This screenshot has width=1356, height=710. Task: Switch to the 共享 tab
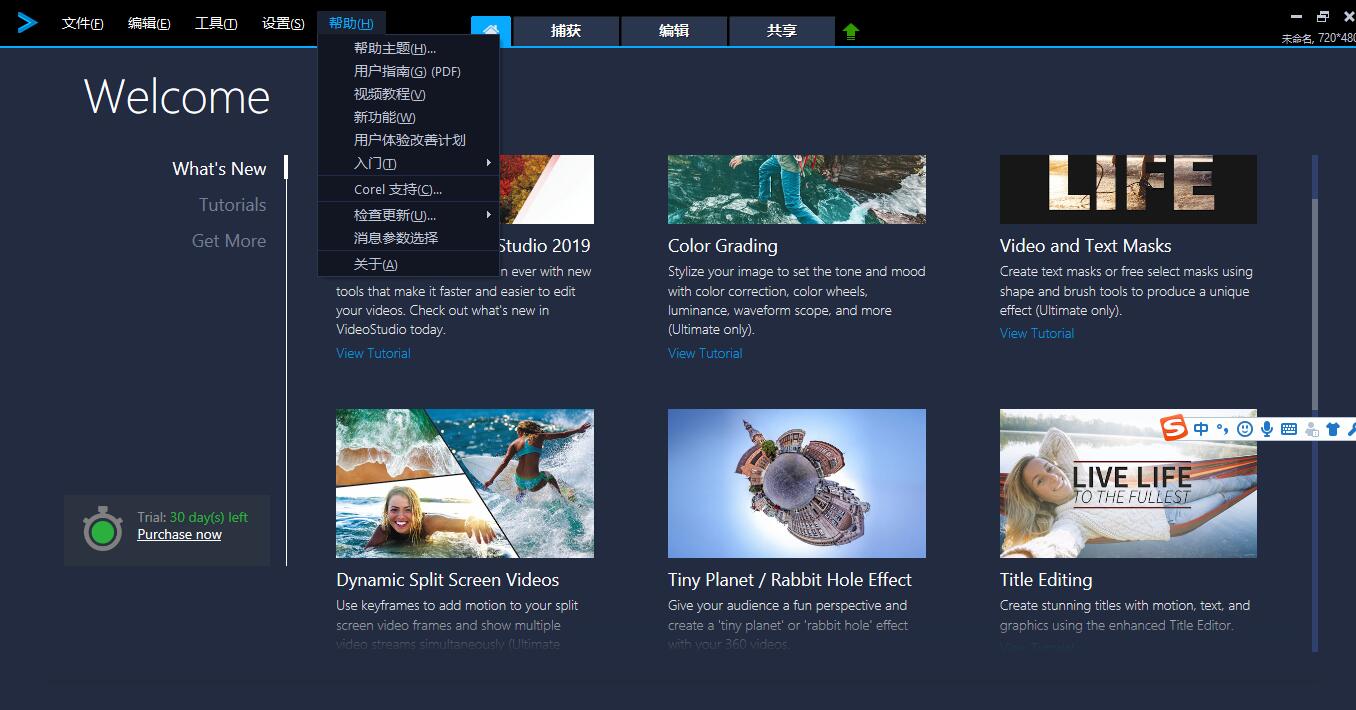click(x=782, y=31)
